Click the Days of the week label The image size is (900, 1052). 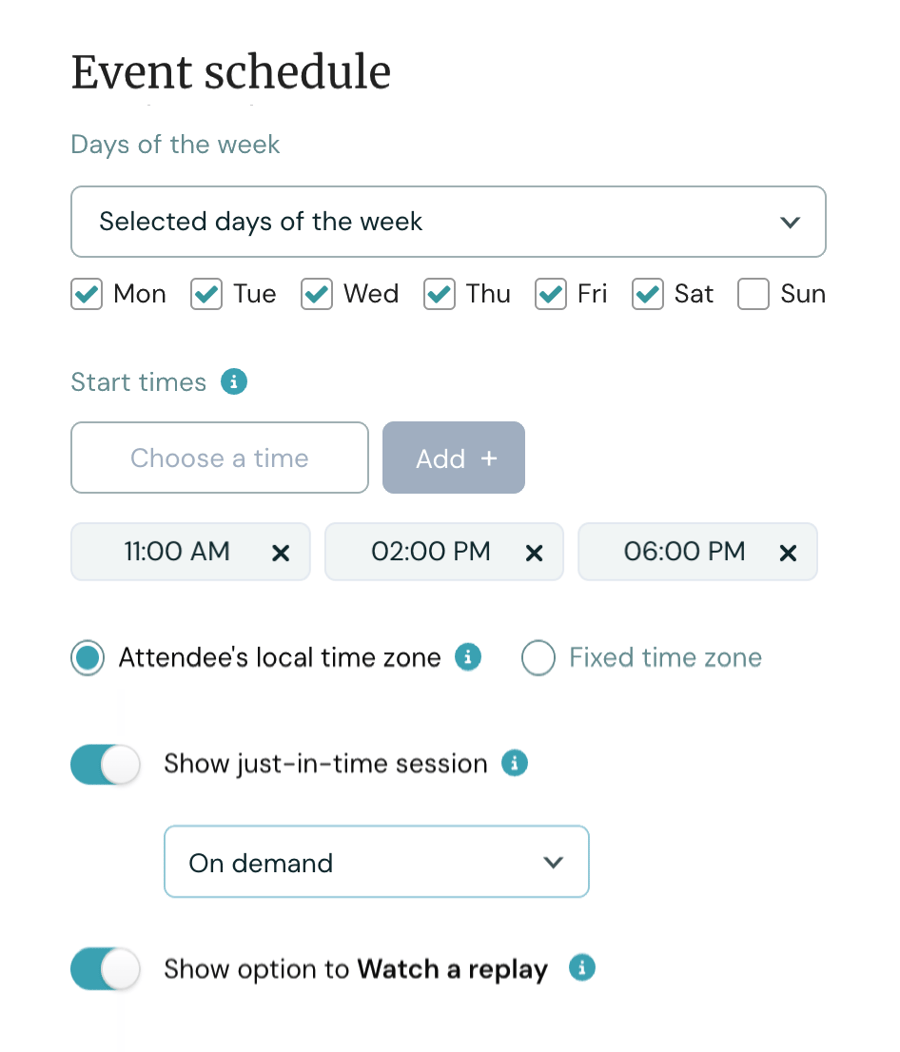[x=174, y=144]
